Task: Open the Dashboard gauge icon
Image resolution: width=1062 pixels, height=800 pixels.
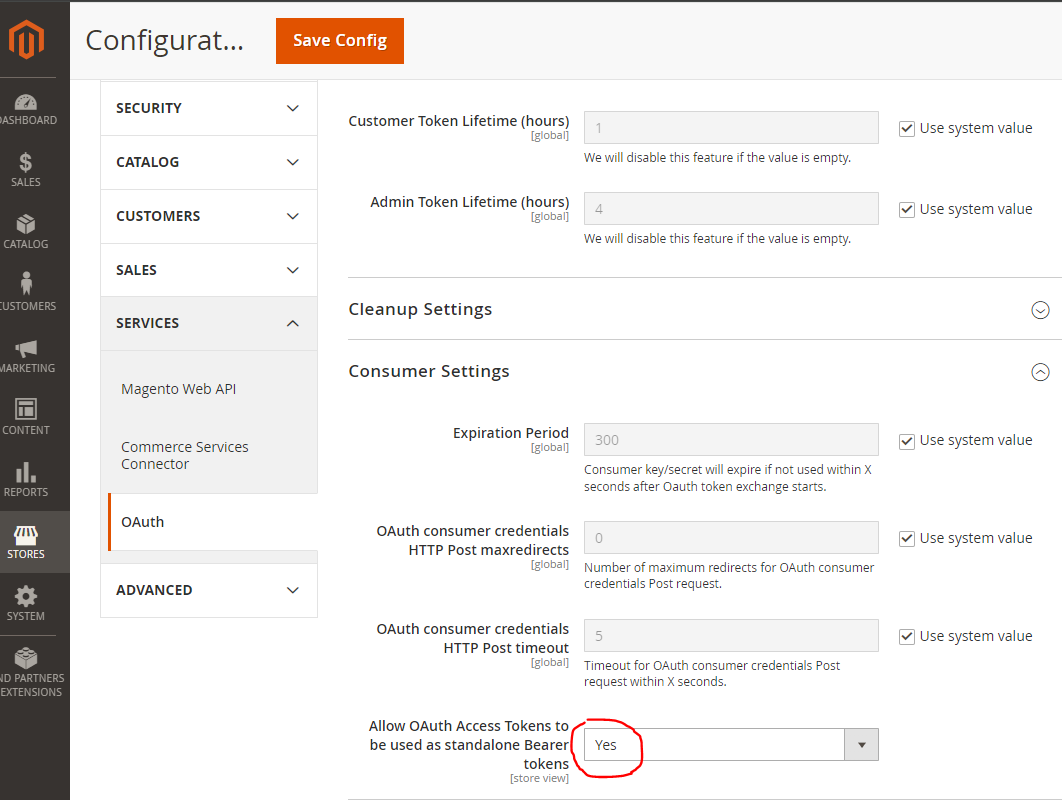Action: (26, 103)
